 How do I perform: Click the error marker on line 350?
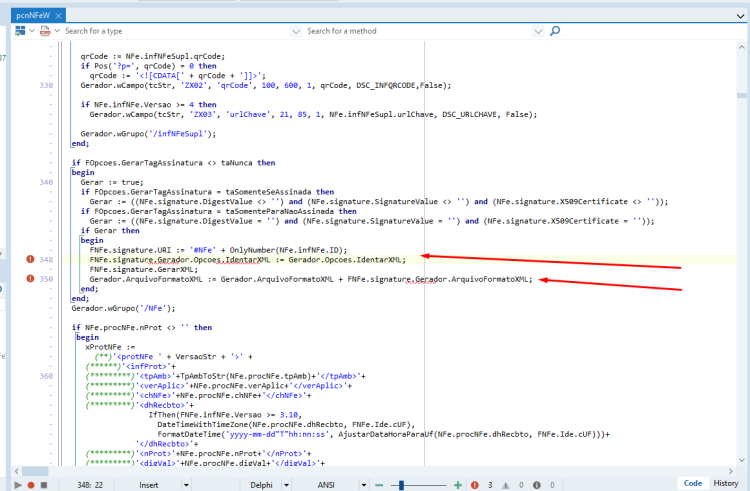pyautogui.click(x=30, y=278)
